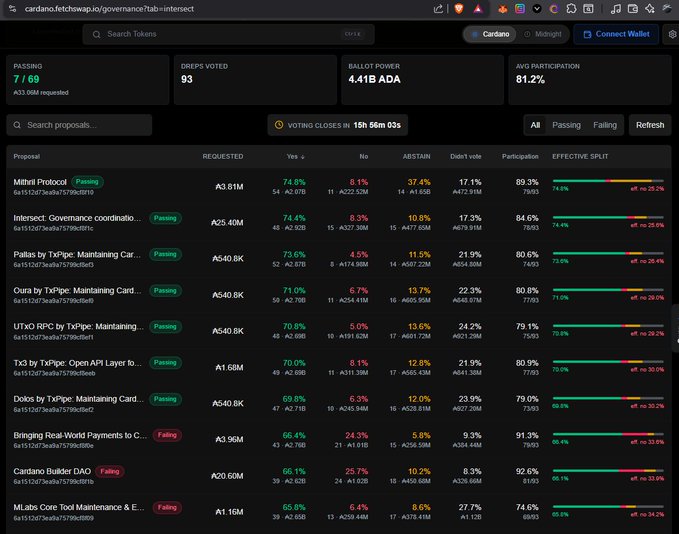Image resolution: width=679 pixels, height=534 pixels.
Task: Click the profile avatar in browser toolbar
Action: pos(667,9)
